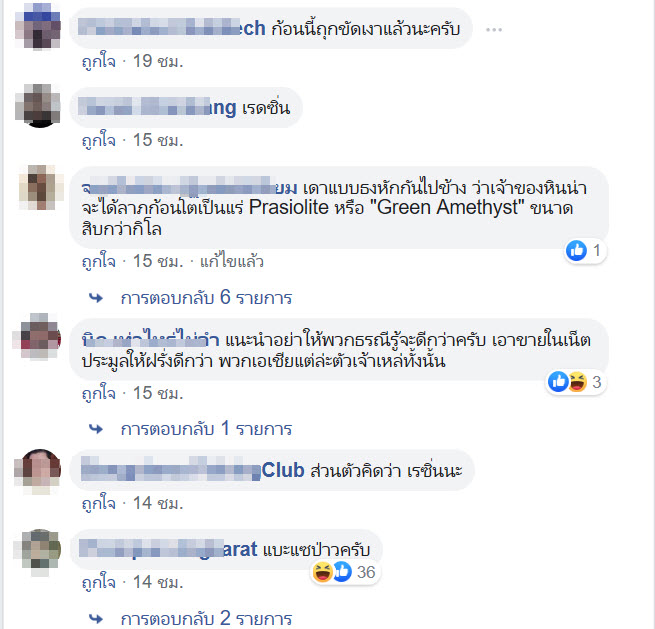Image resolution: width=655 pixels, height=629 pixels.
Task: Like the แบะแซป่าวครับ comment
Action: (99, 582)
